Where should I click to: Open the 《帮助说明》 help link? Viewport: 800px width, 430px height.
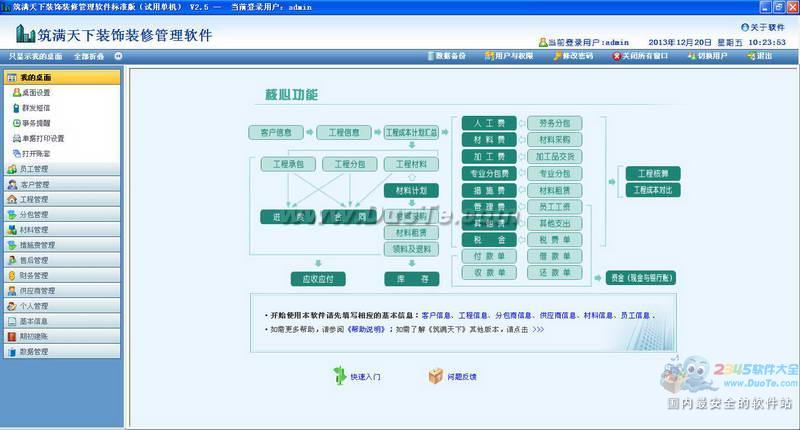(x=366, y=330)
